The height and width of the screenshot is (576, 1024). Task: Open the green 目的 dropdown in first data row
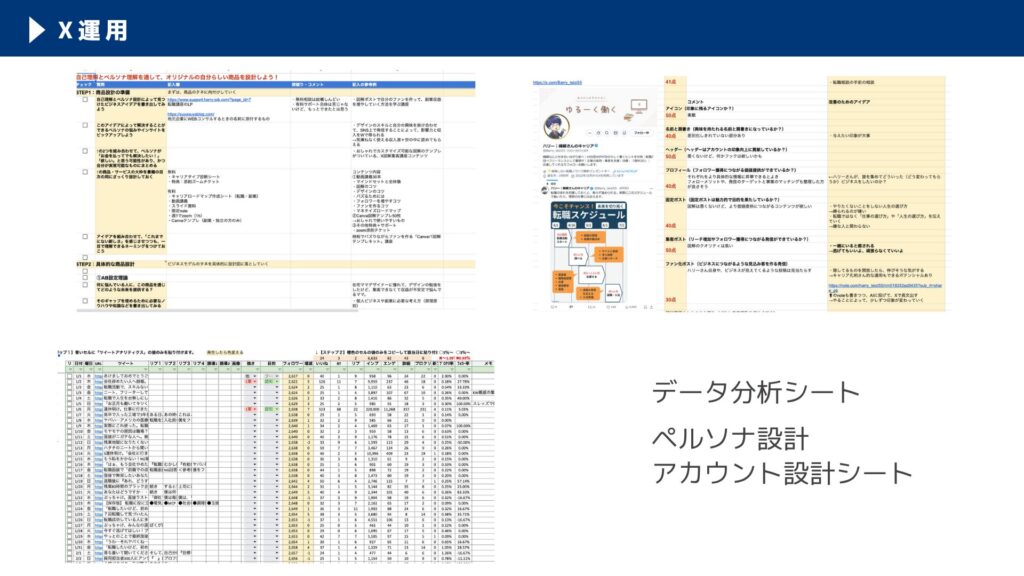(x=270, y=380)
